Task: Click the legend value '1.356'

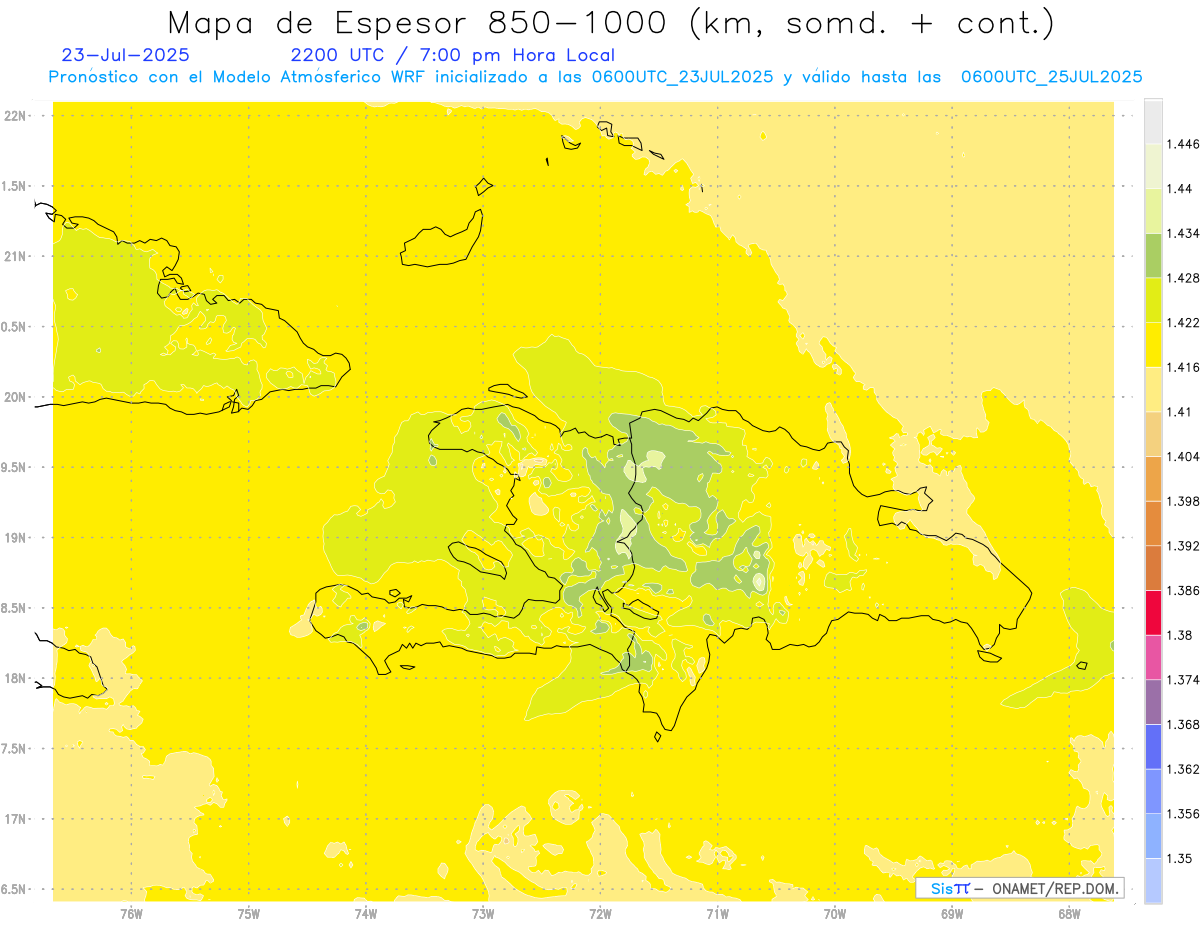Action: click(1182, 814)
